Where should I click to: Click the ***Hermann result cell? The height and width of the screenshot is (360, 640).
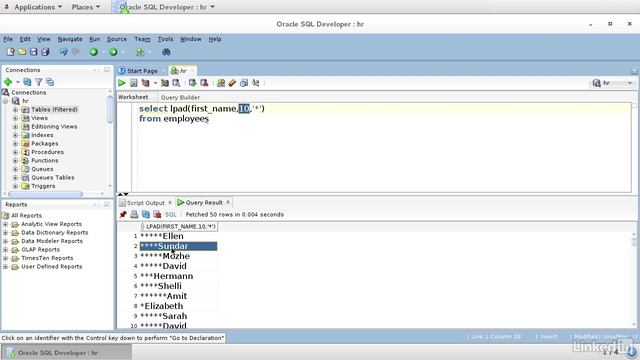point(178,276)
